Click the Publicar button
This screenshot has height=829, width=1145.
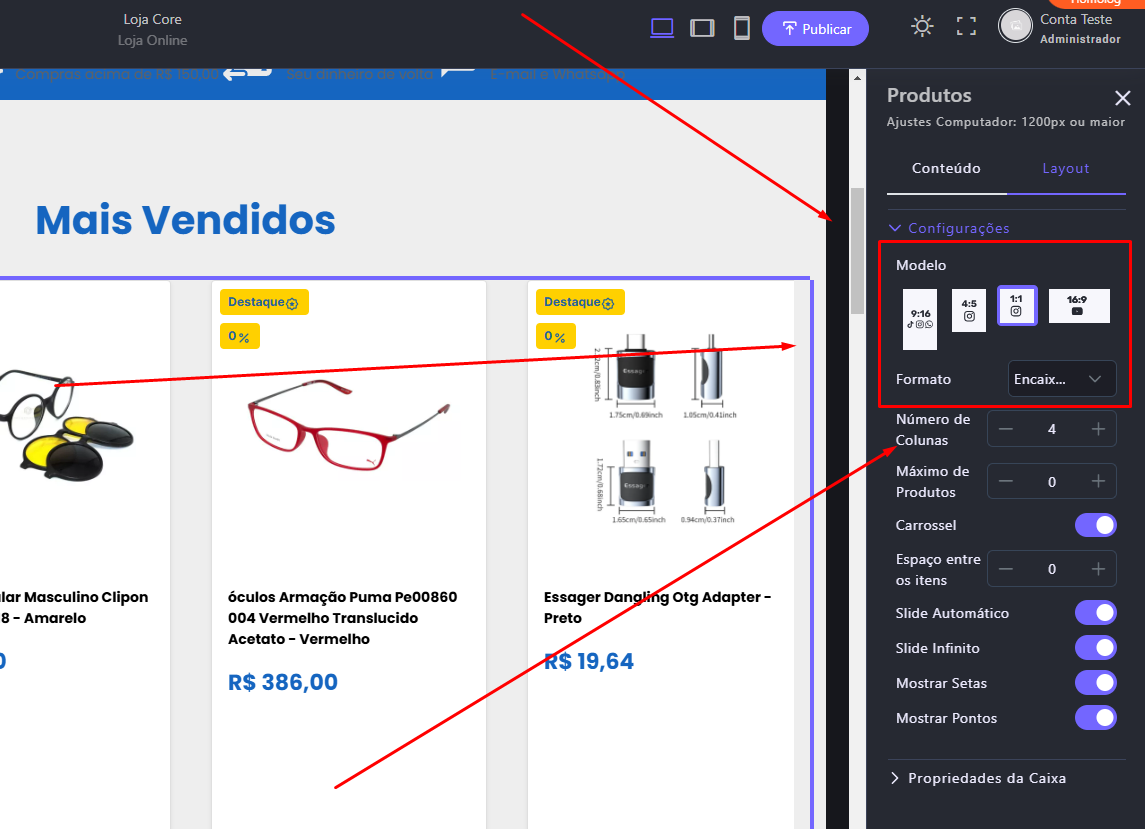point(815,29)
